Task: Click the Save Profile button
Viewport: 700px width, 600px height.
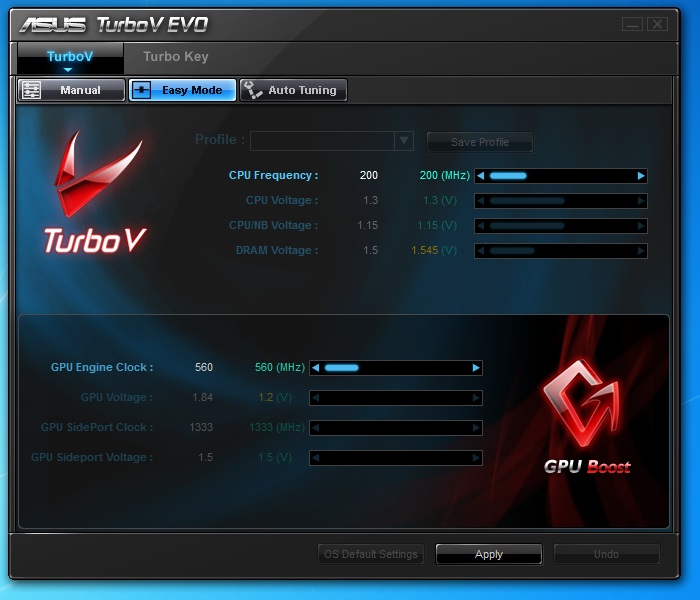Action: [x=480, y=142]
